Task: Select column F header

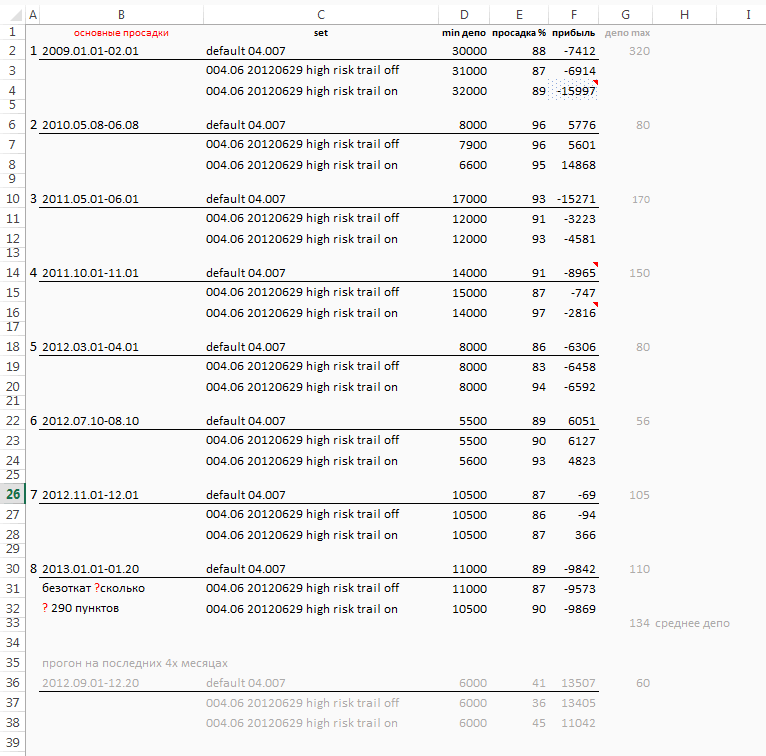Action: [574, 15]
